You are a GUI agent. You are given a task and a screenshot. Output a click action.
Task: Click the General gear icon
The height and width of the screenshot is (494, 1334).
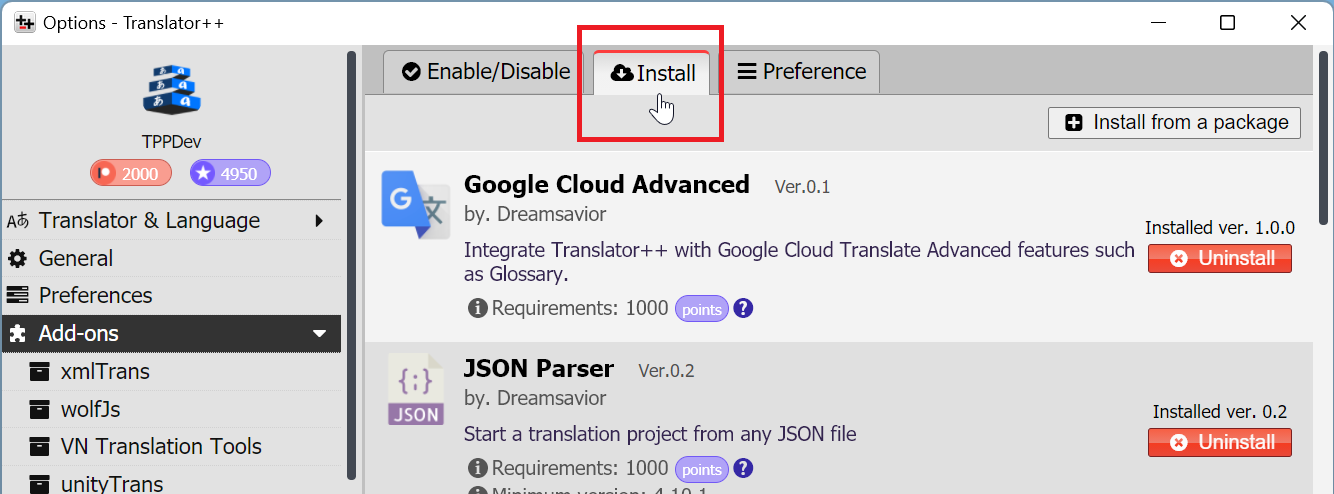click(x=17, y=258)
